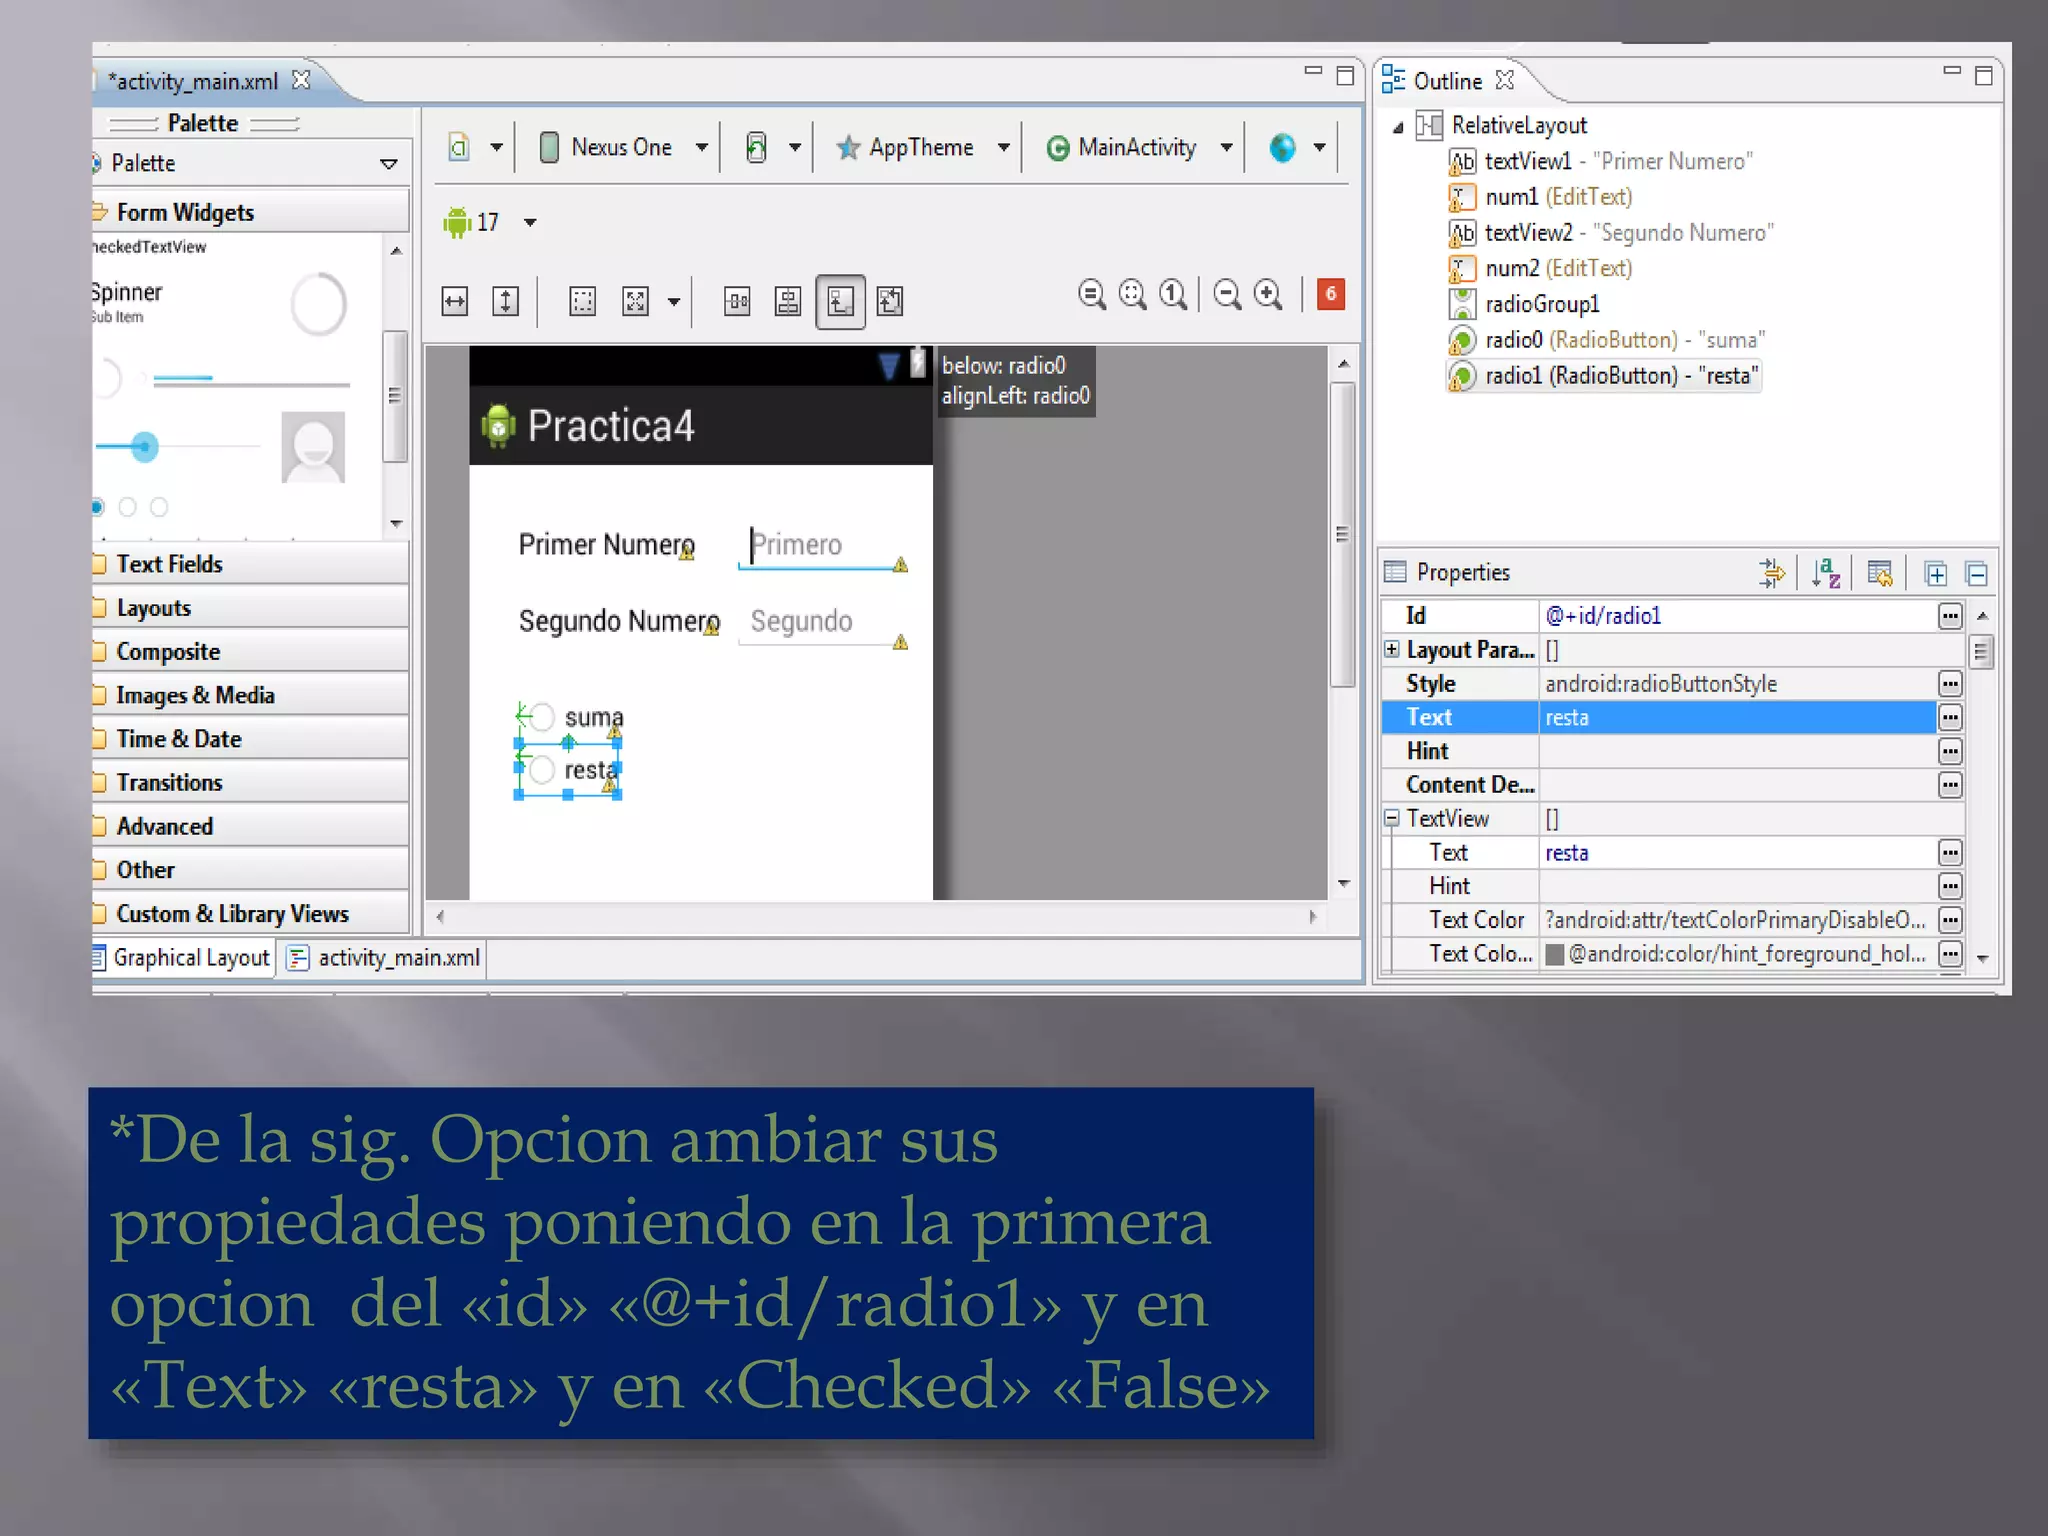Click the Primero edit text field
The image size is (2048, 1536).
[x=821, y=546]
